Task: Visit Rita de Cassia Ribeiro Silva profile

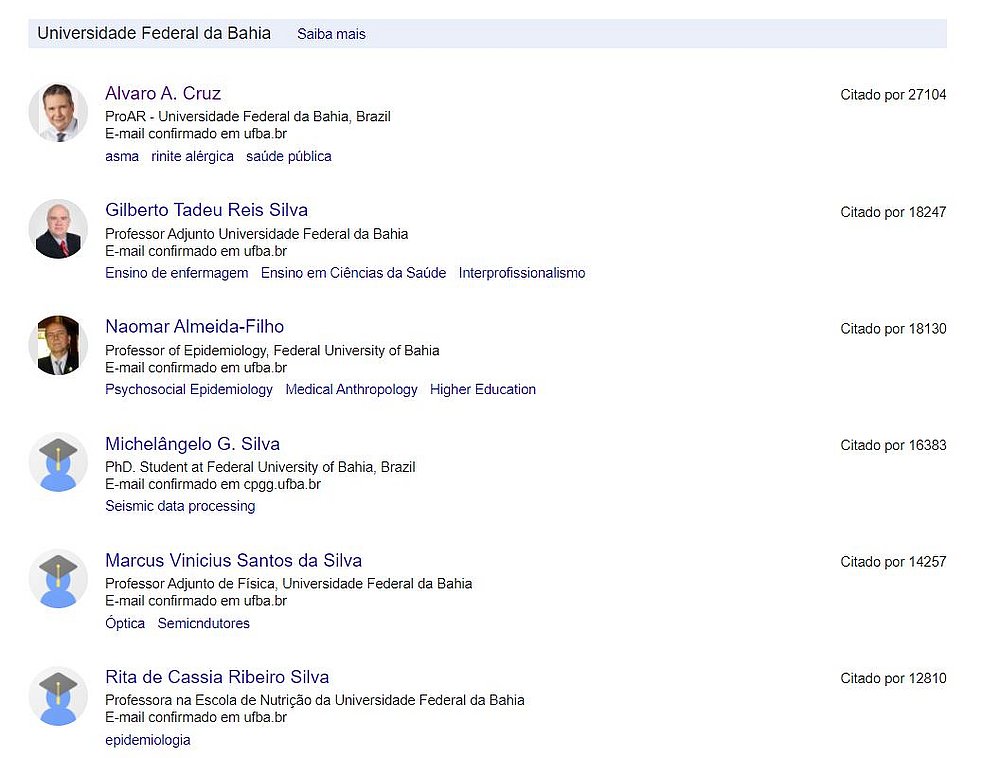Action: pyautogui.click(x=217, y=677)
